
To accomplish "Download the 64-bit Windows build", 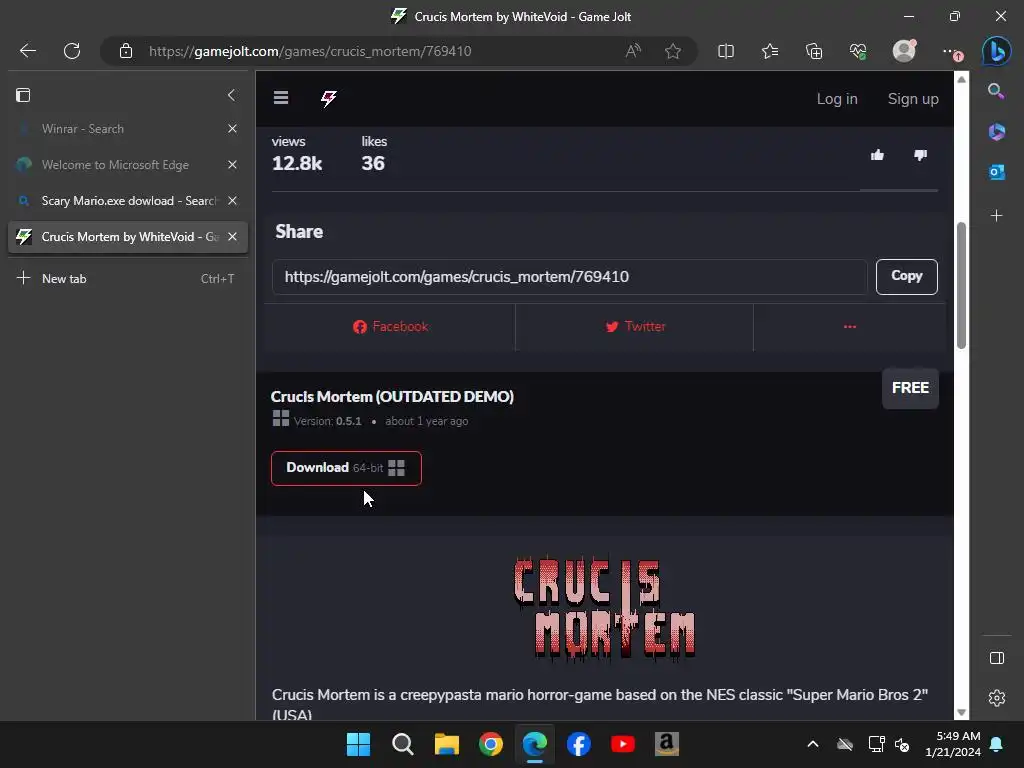I will [x=346, y=468].
